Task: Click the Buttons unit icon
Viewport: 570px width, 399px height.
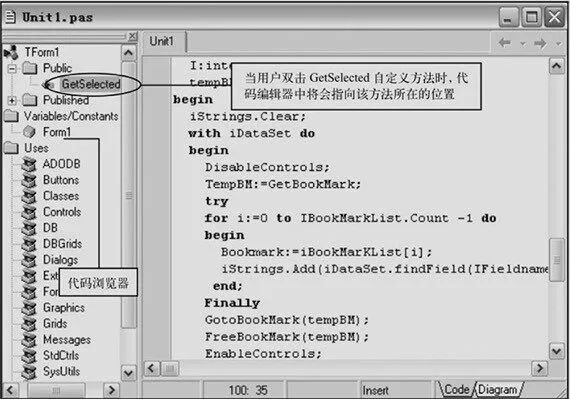Action: pos(29,180)
